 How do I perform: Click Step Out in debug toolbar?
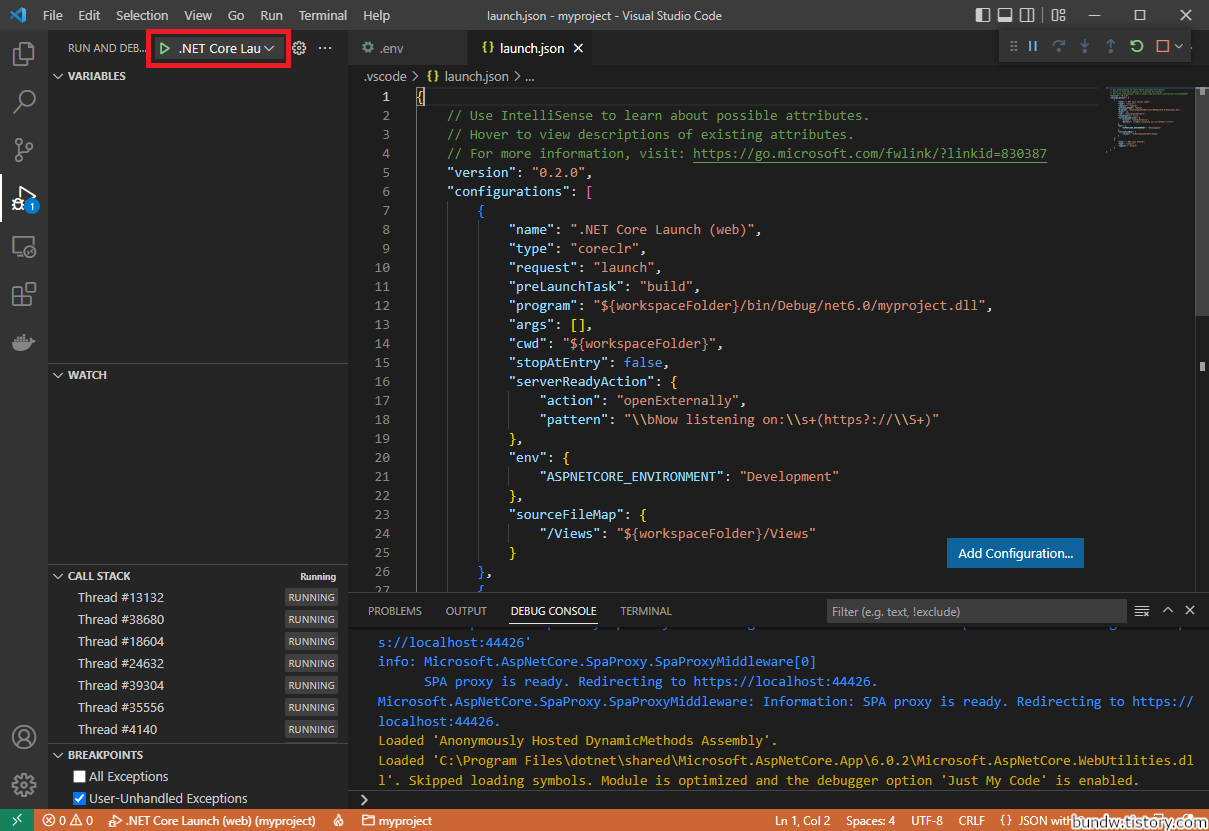1110,46
